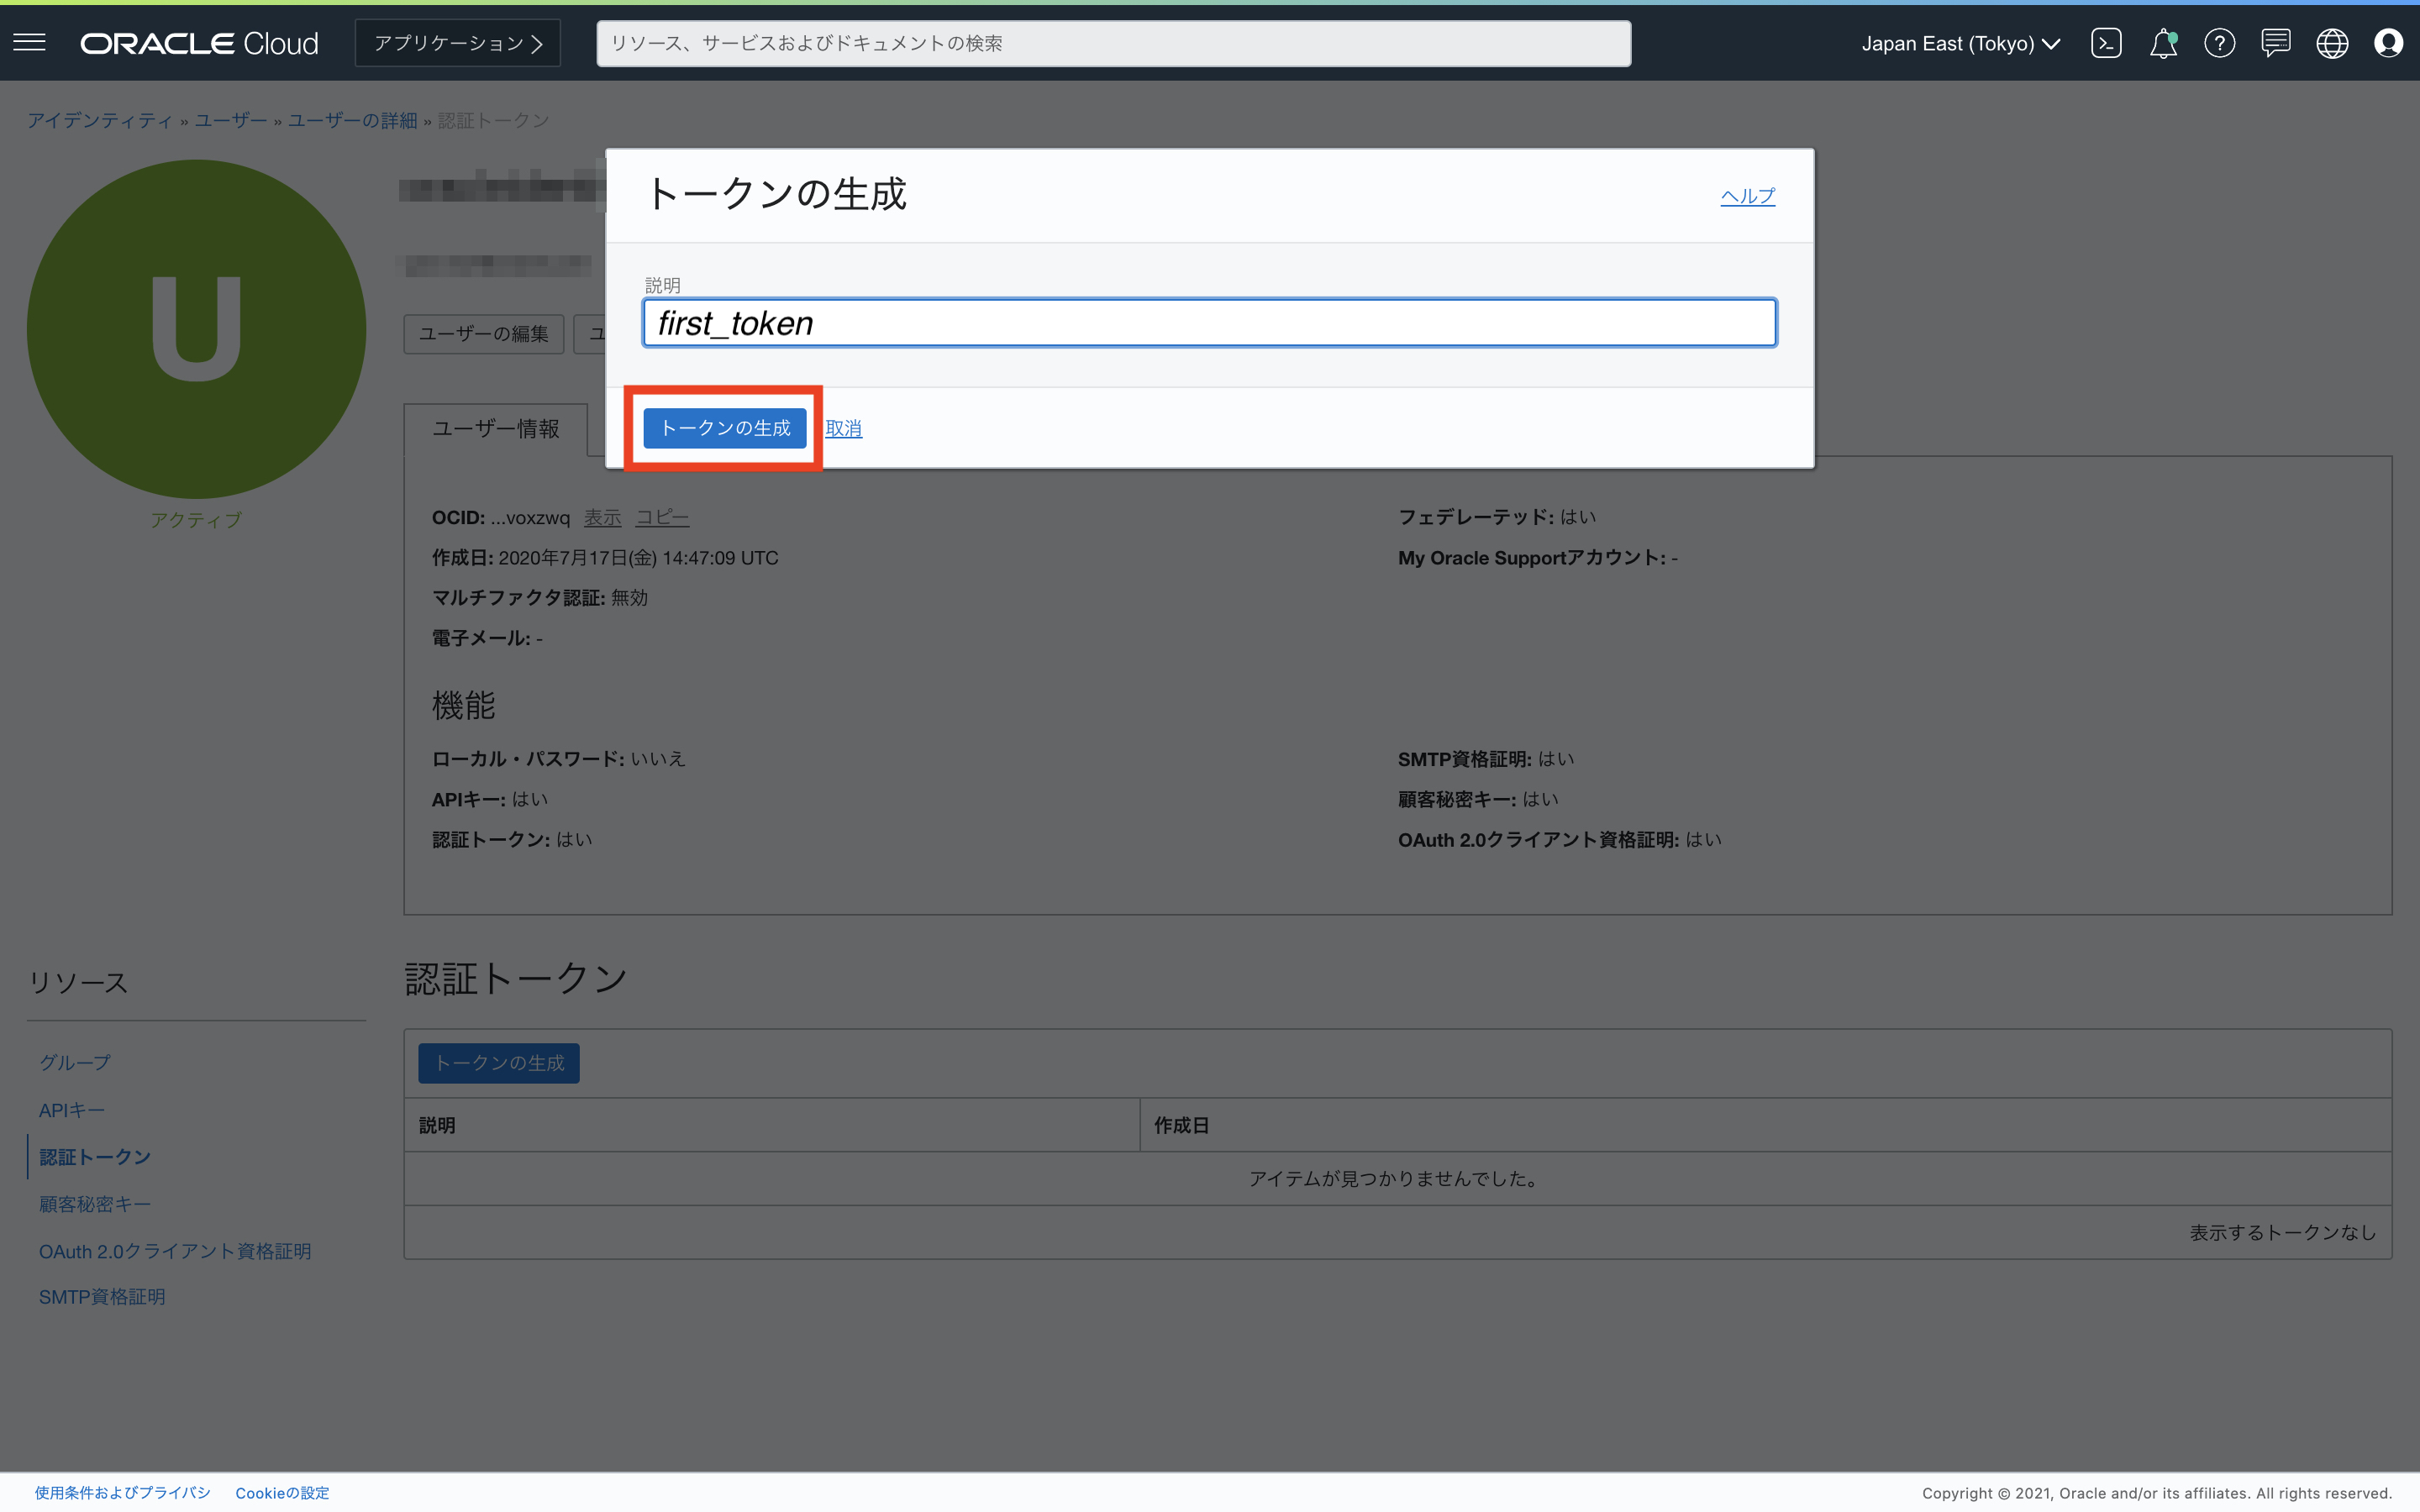Click the blue トークンの生成 button in the dialog
Screen dimensions: 2420x1512
(724, 428)
